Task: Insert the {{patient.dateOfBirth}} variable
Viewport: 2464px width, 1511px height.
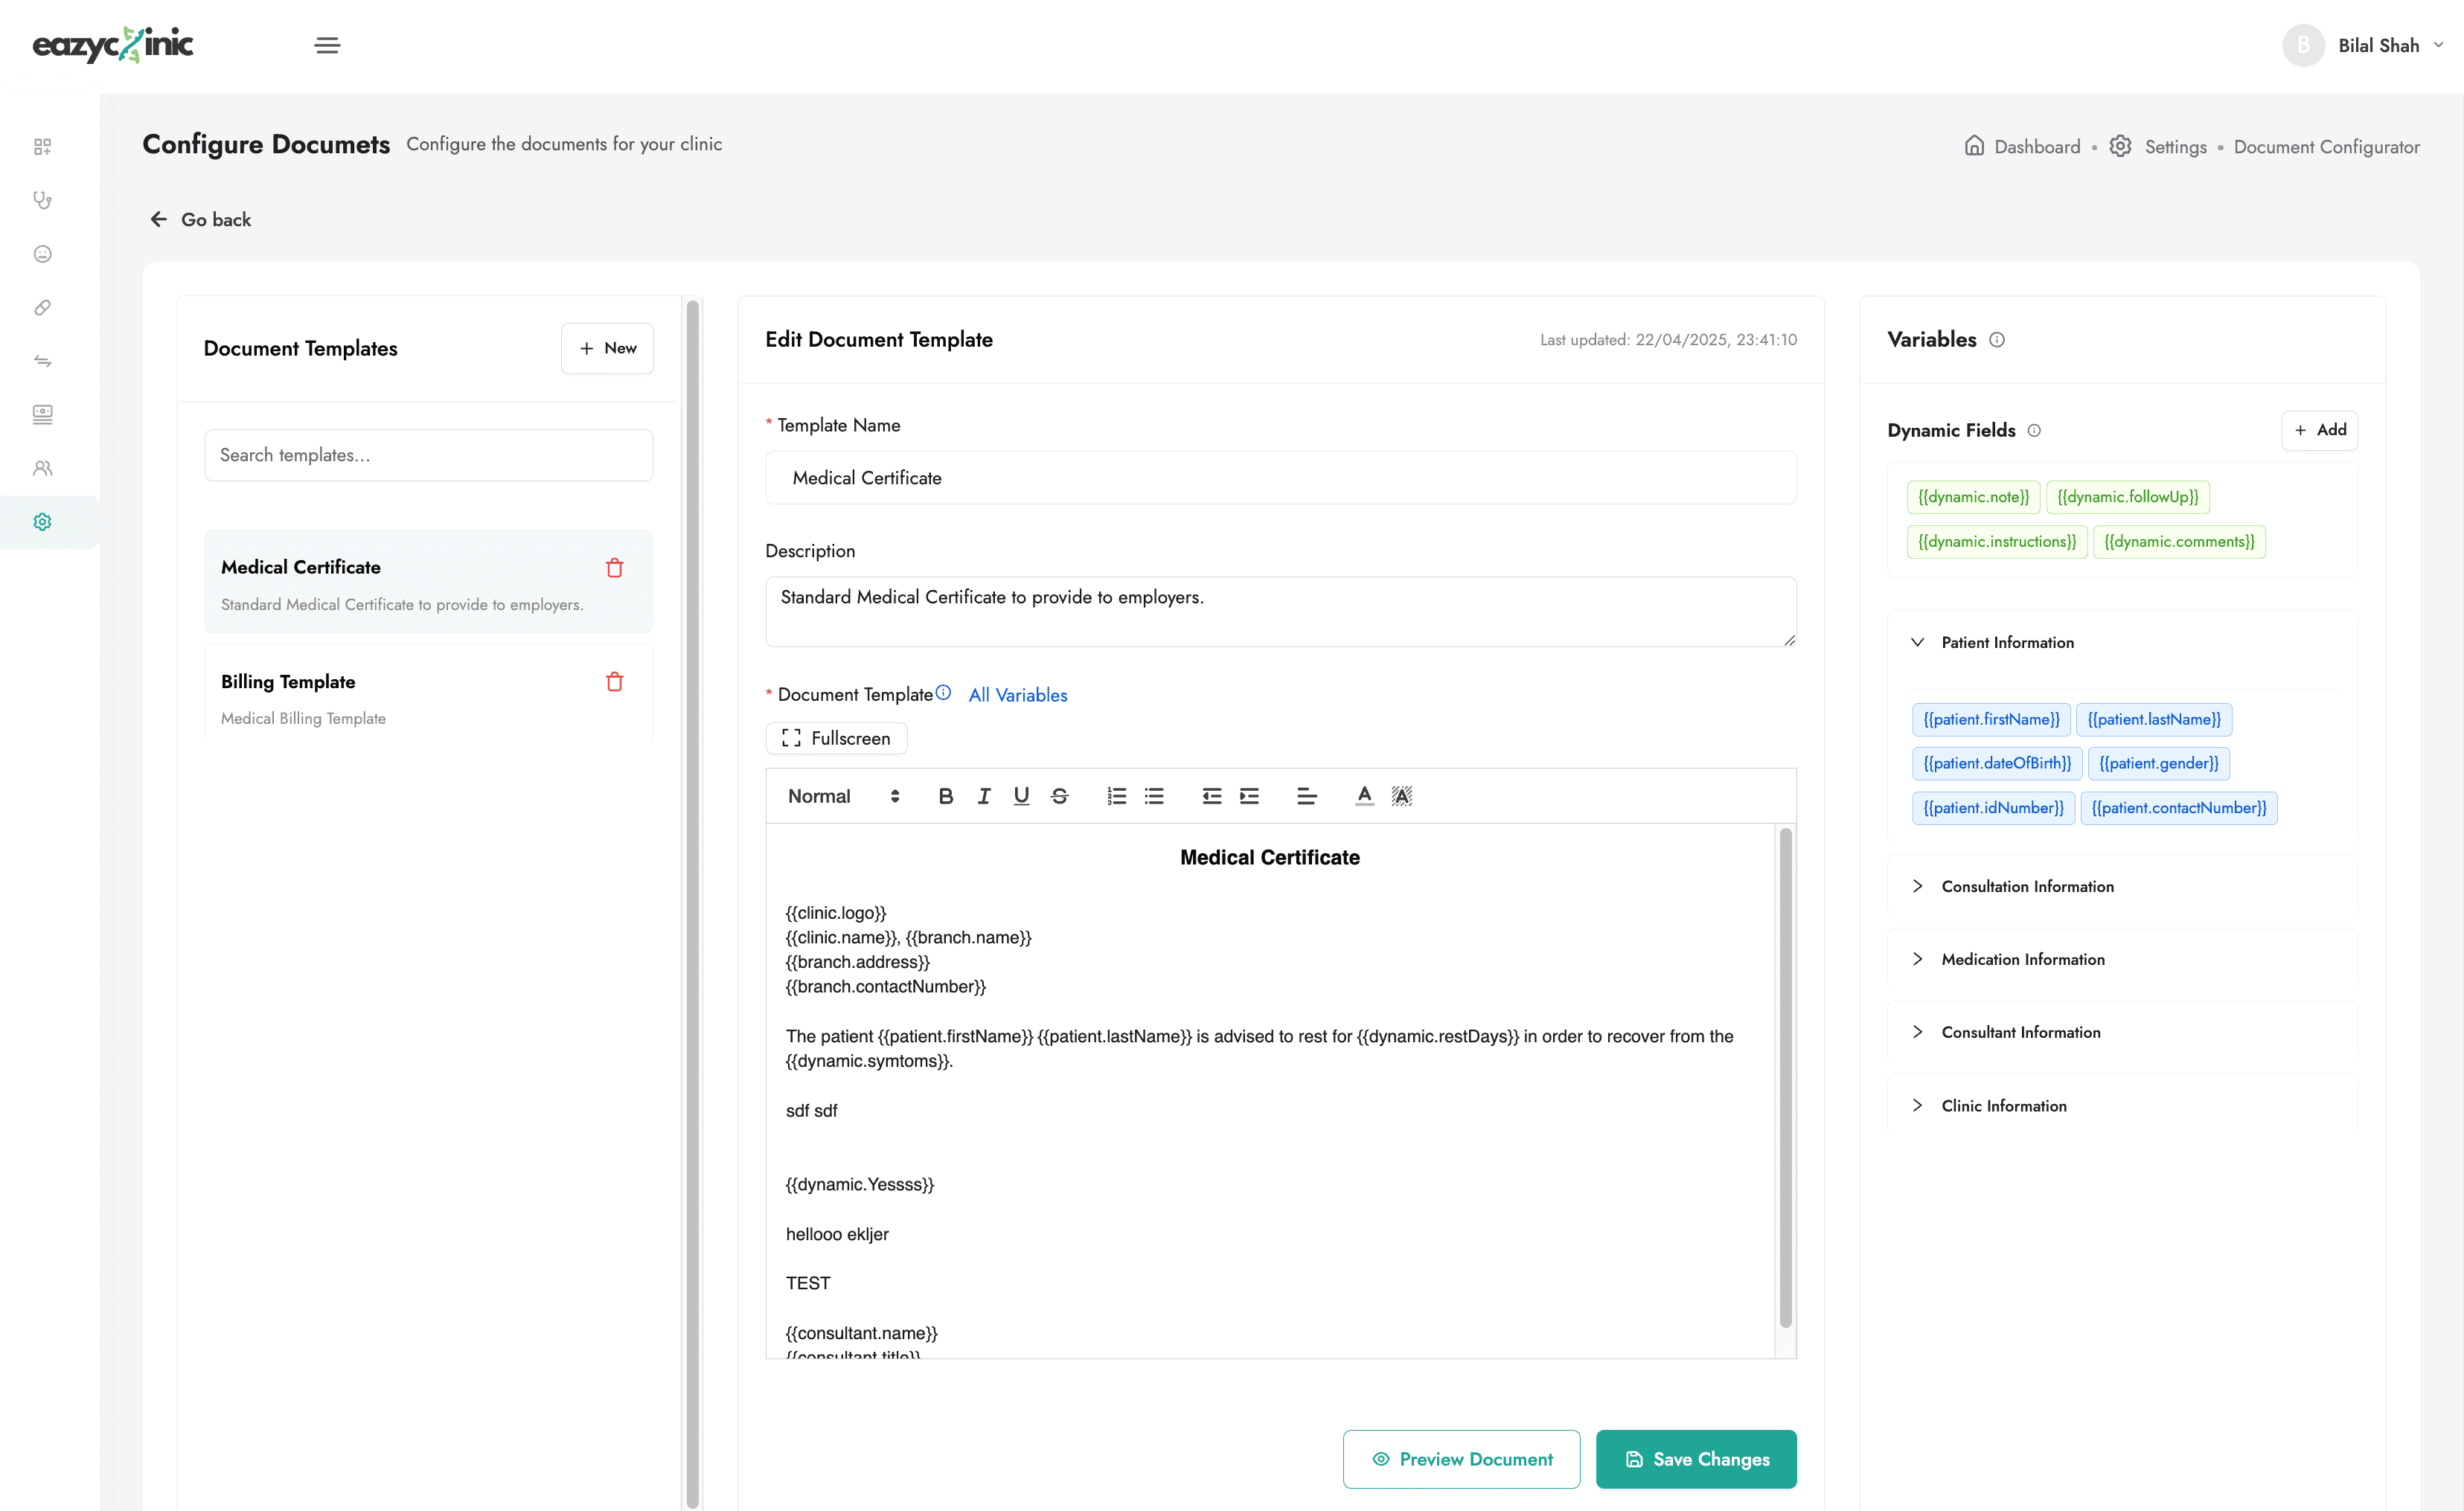Action: click(1997, 764)
